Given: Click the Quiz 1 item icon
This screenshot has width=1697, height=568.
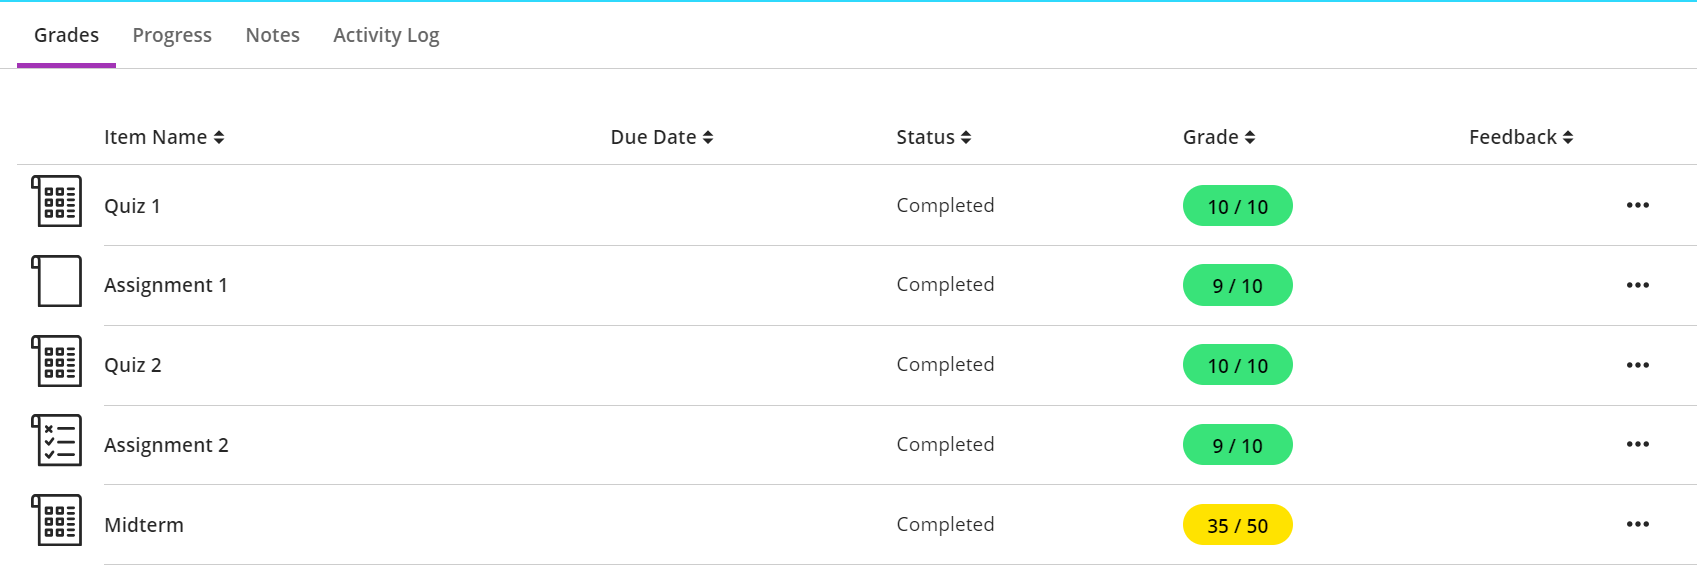Looking at the screenshot, I should point(57,201).
